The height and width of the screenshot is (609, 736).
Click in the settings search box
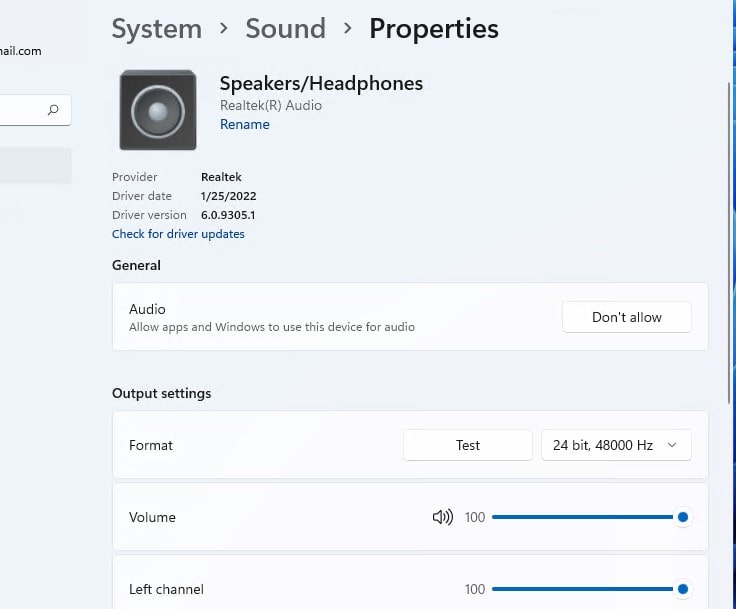[x=22, y=111]
